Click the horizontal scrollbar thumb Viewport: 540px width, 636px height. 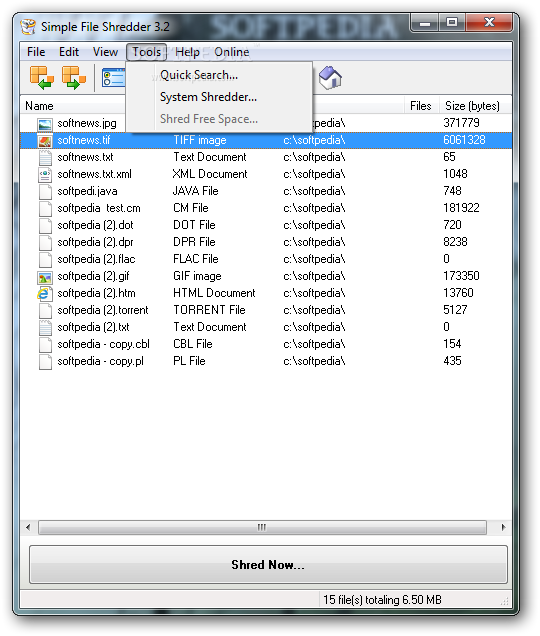(x=262, y=527)
